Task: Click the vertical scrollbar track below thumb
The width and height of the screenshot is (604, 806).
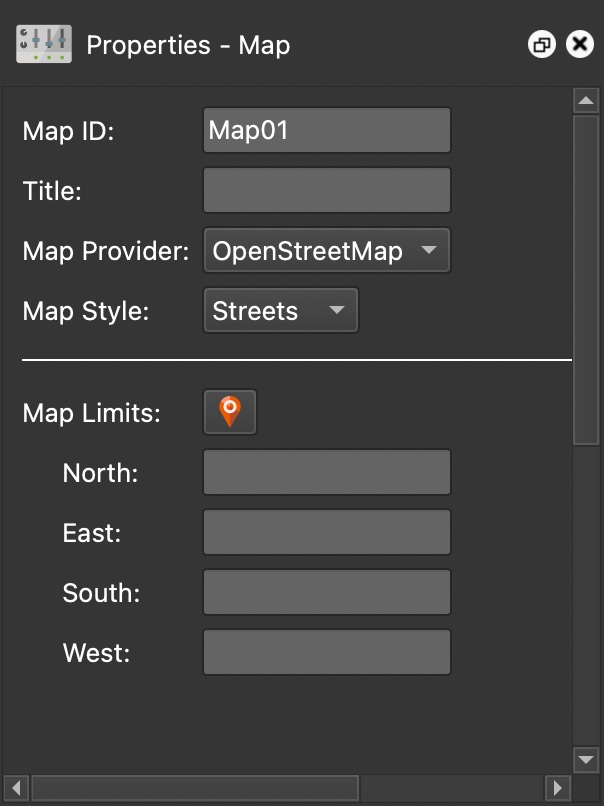Action: pyautogui.click(x=586, y=600)
